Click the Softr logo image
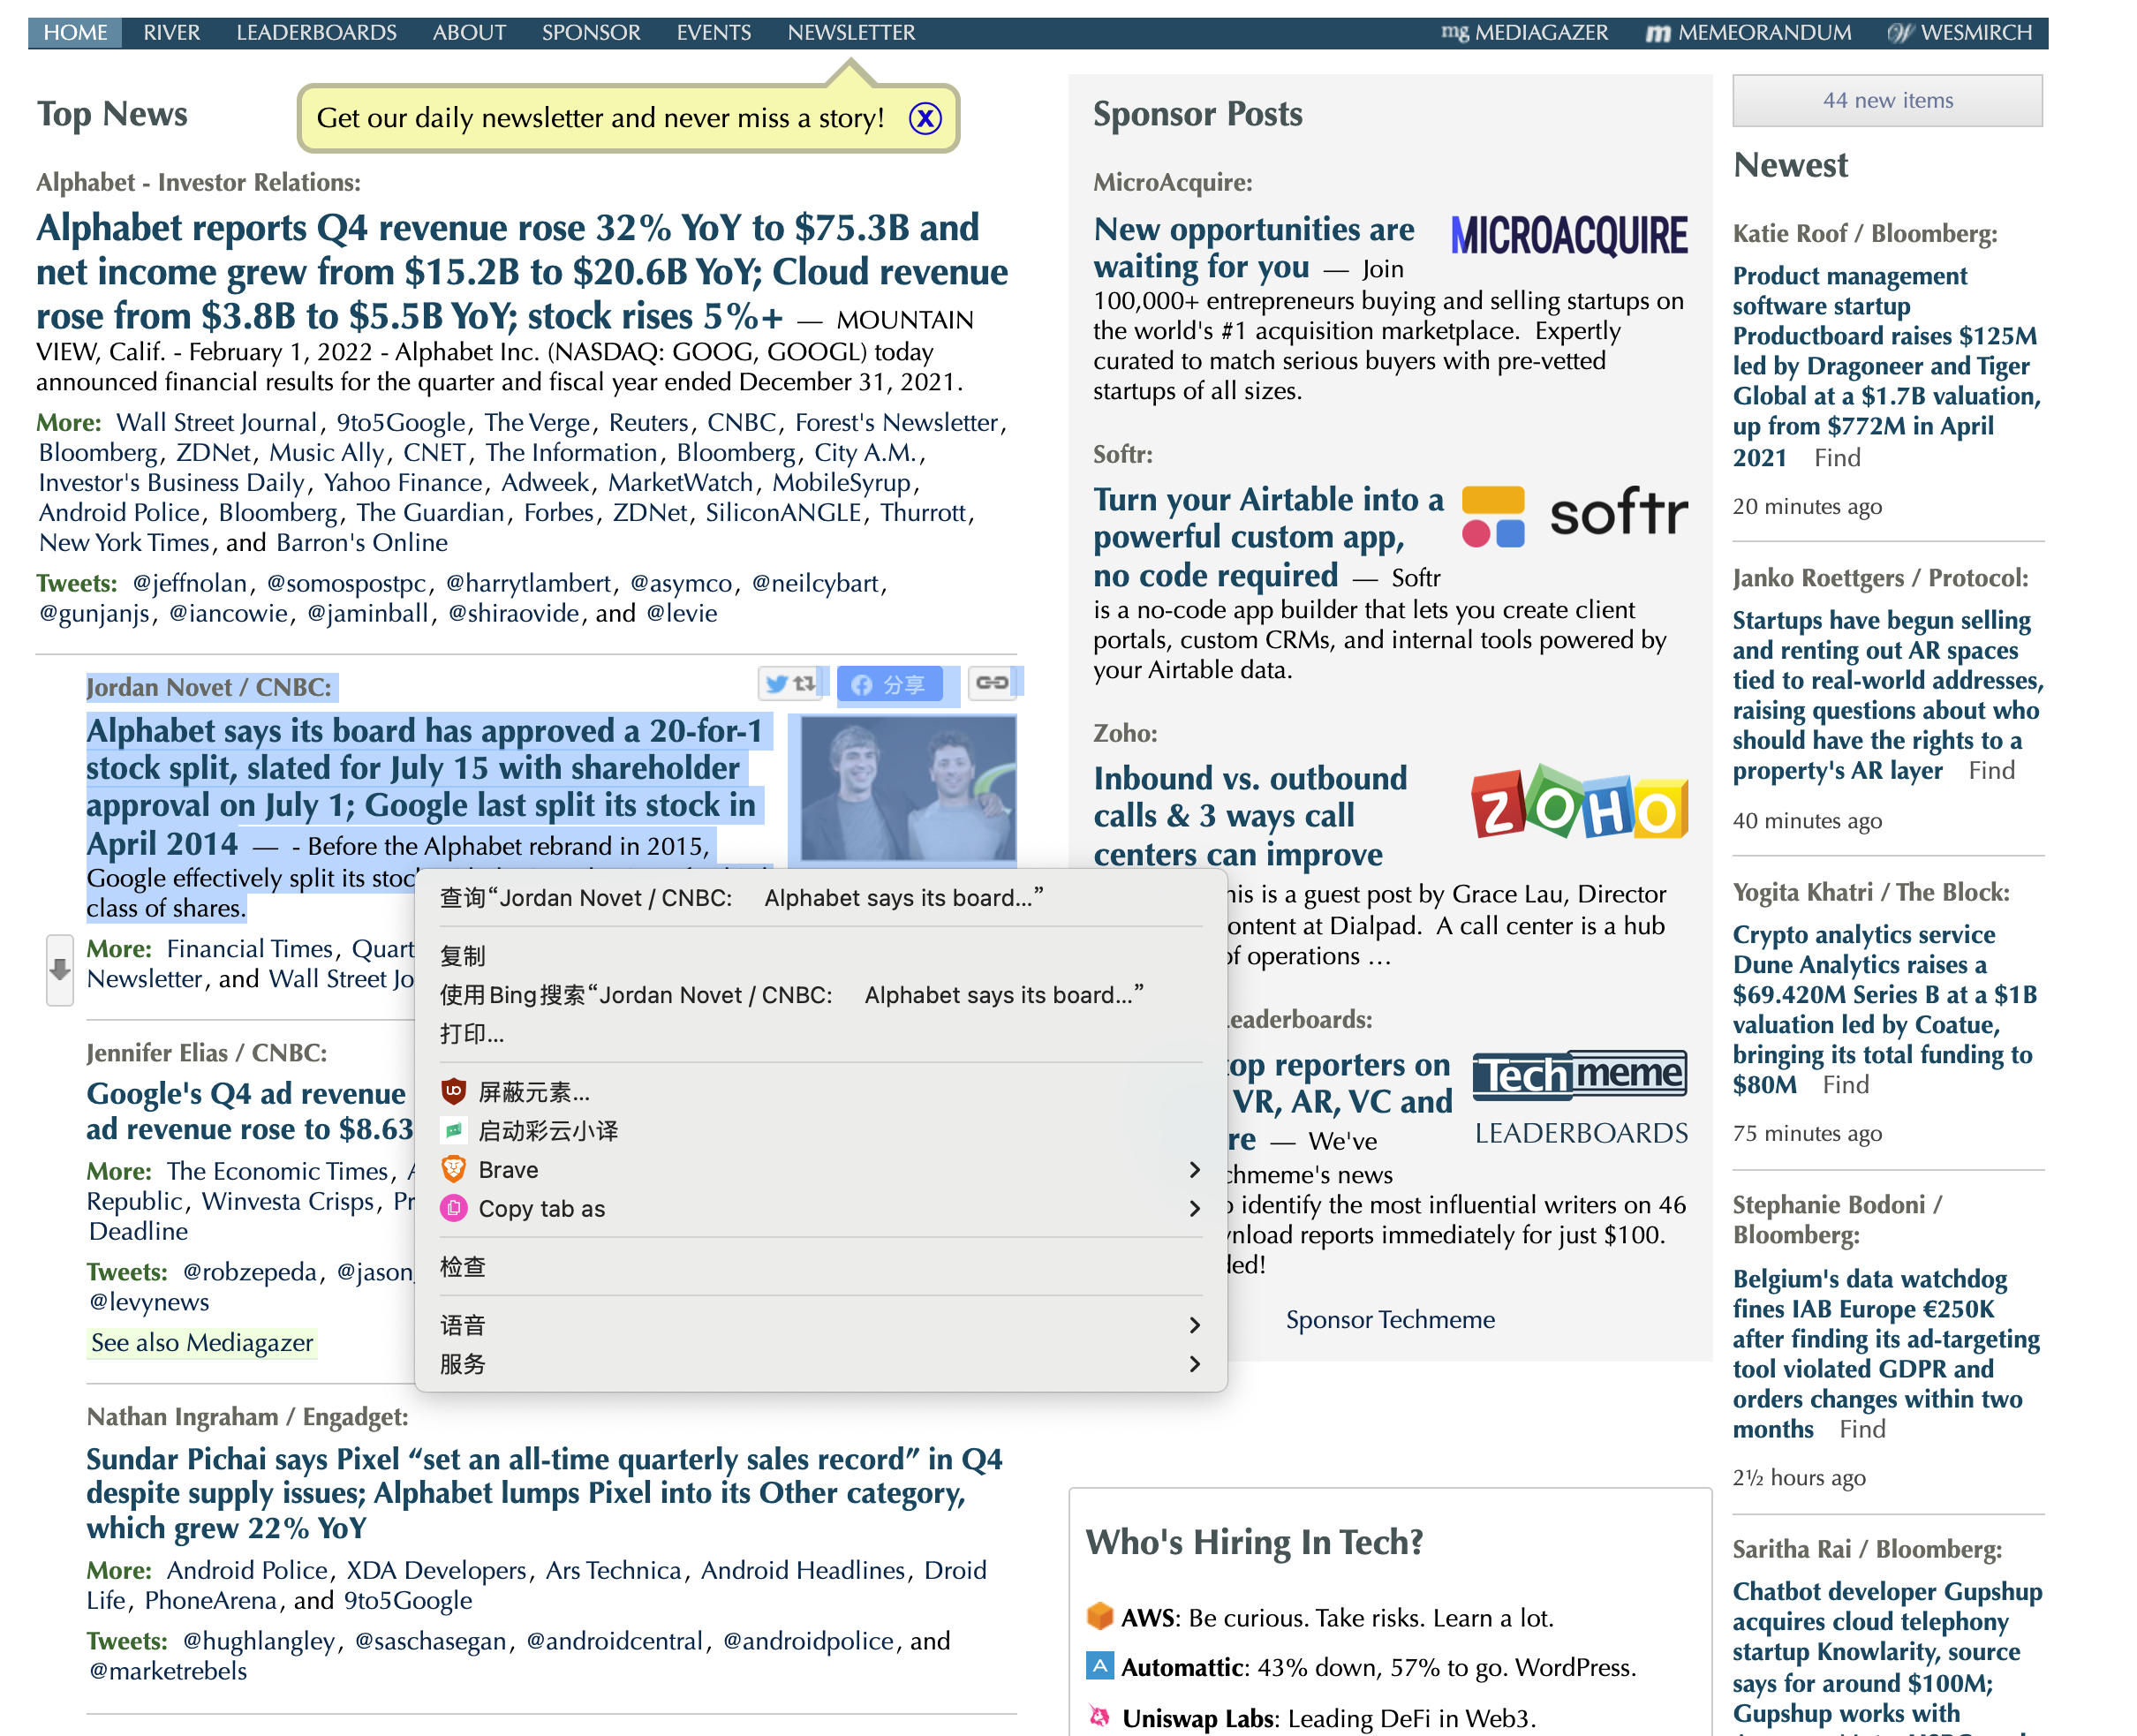The width and height of the screenshot is (2137, 1736). pyautogui.click(x=1574, y=516)
